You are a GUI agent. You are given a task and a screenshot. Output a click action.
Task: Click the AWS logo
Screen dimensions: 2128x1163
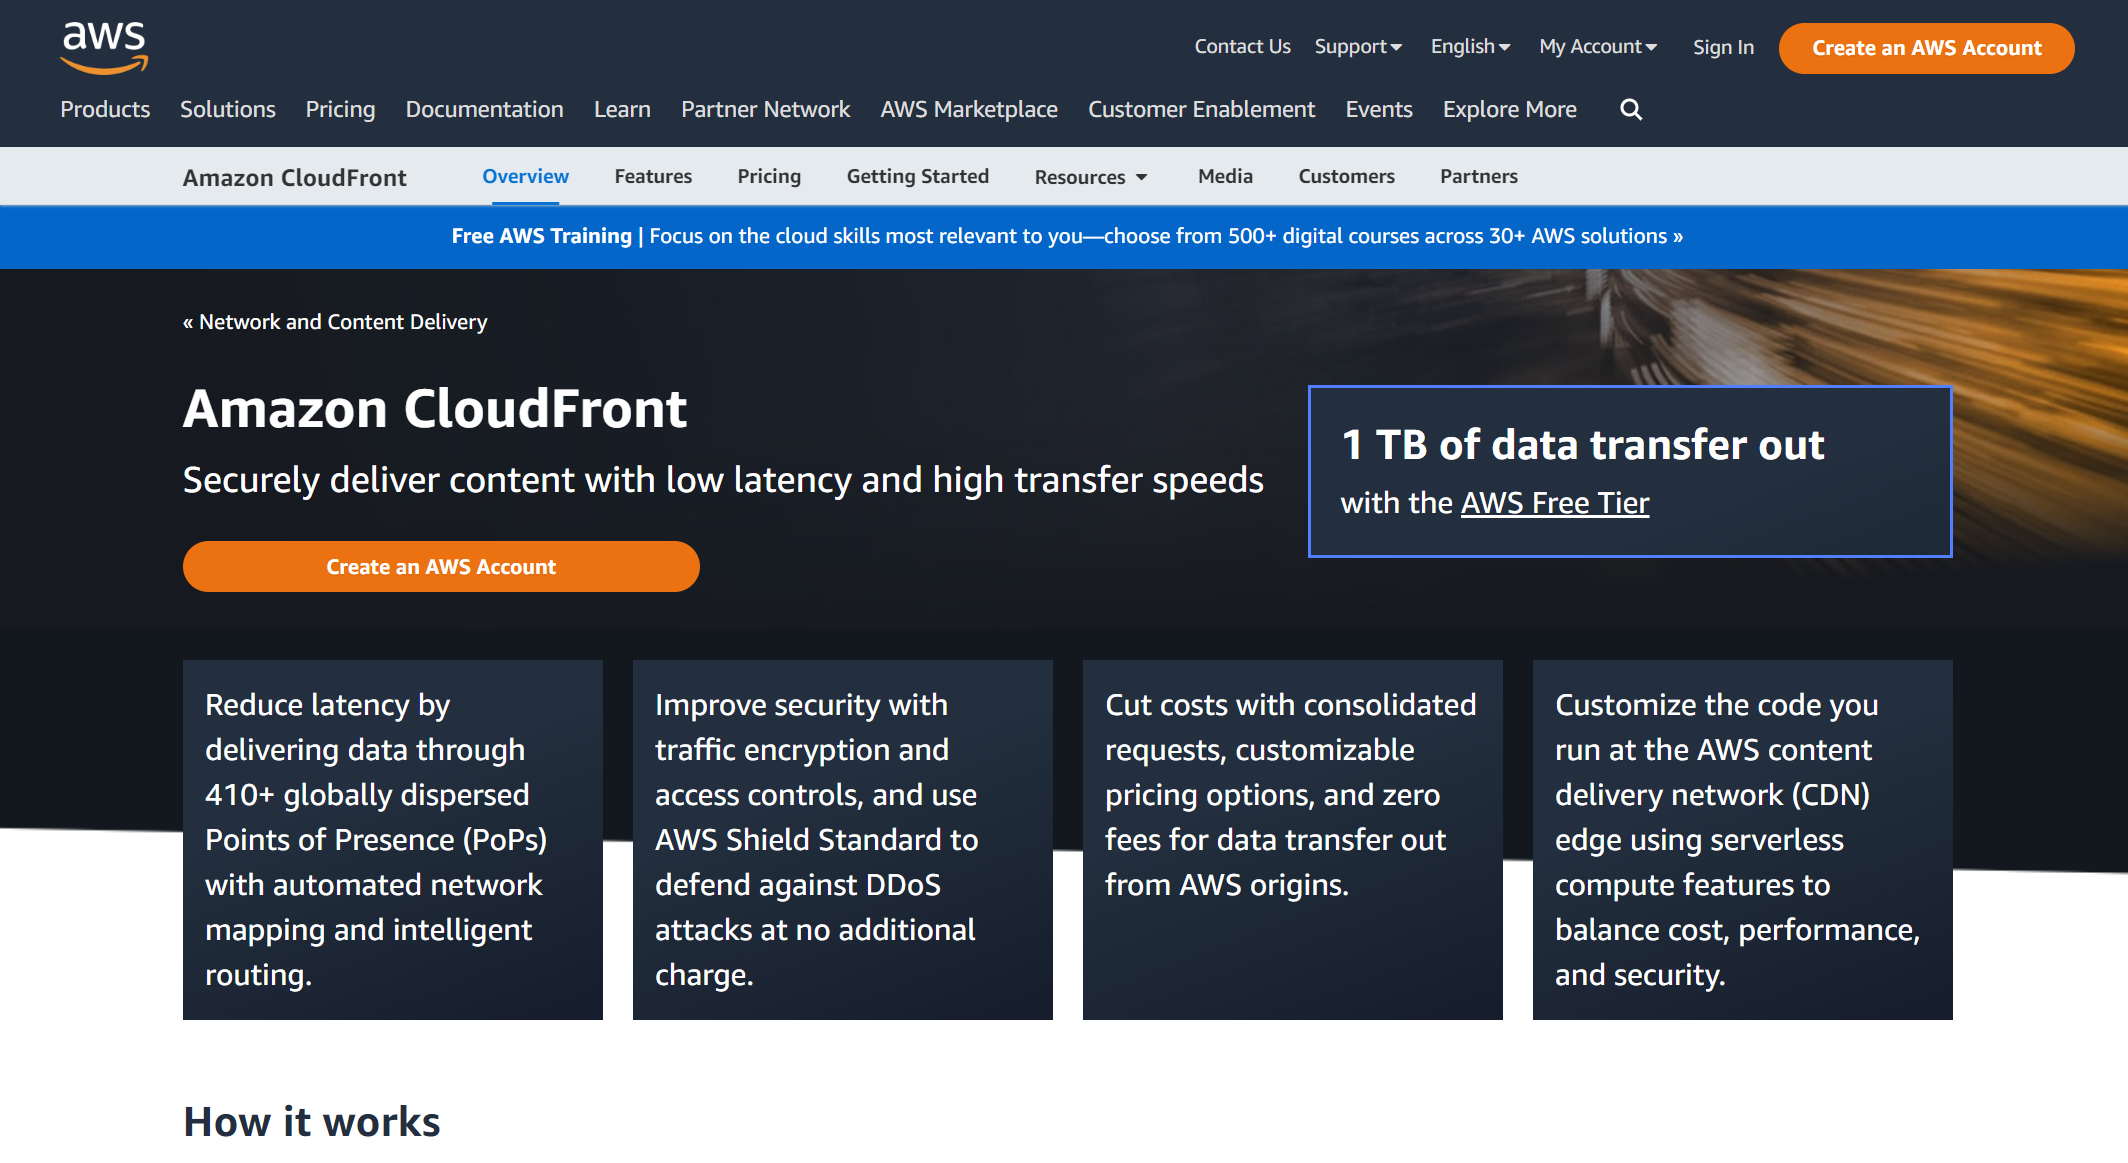104,47
